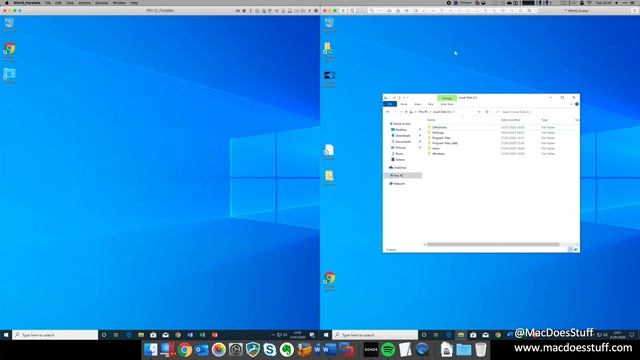Open Skype from the Dock
The image size is (640, 360).
(x=270, y=350)
